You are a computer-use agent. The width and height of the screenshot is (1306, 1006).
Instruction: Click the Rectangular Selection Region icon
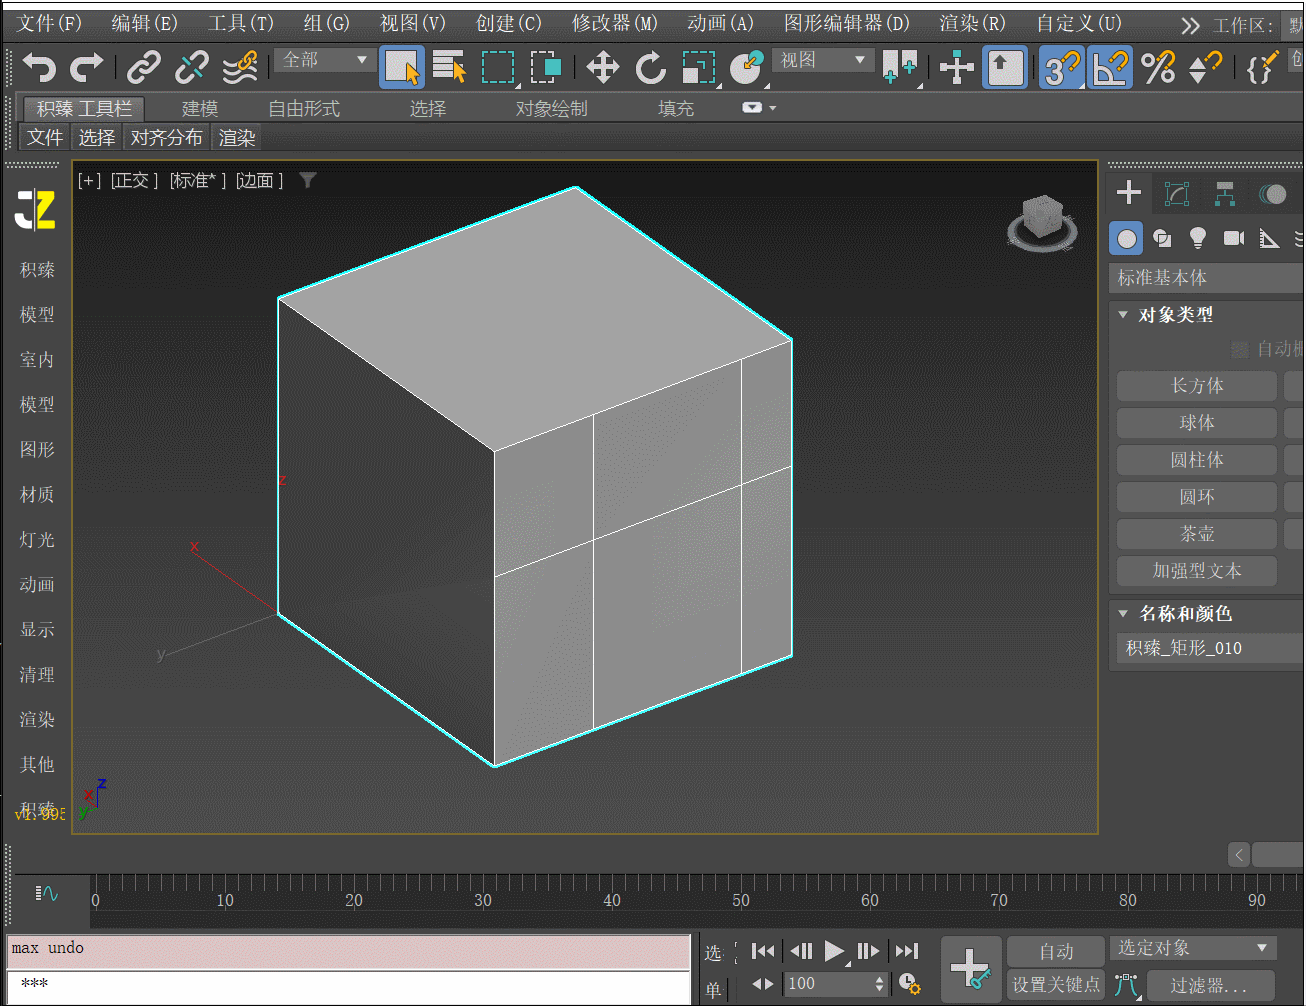498,68
